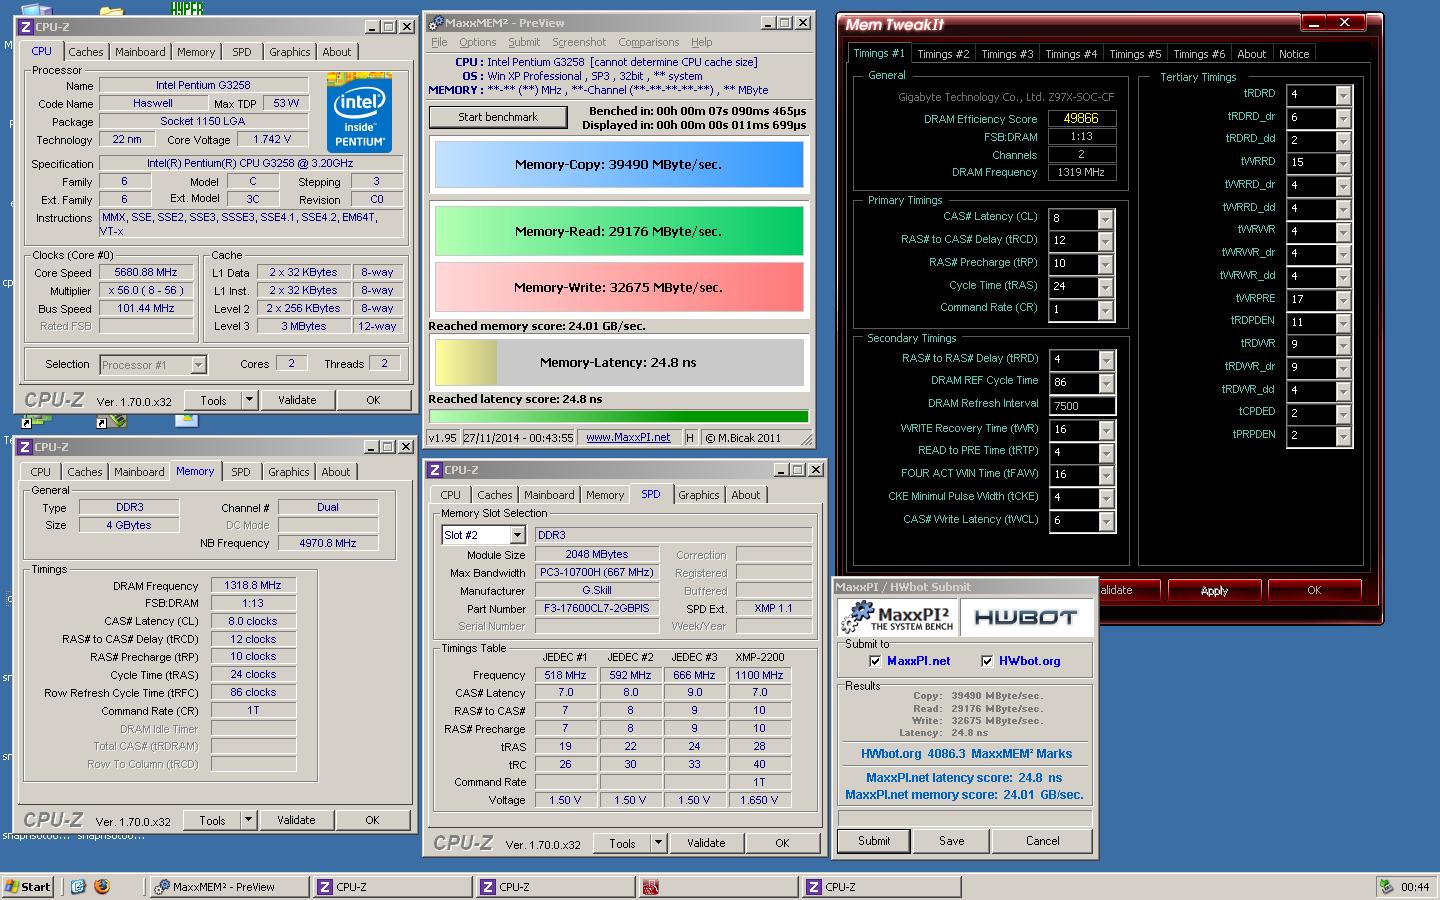Open the Graphics tab in CPU-Z SPD window
Viewport: 1440px width, 900px height.
698,495
